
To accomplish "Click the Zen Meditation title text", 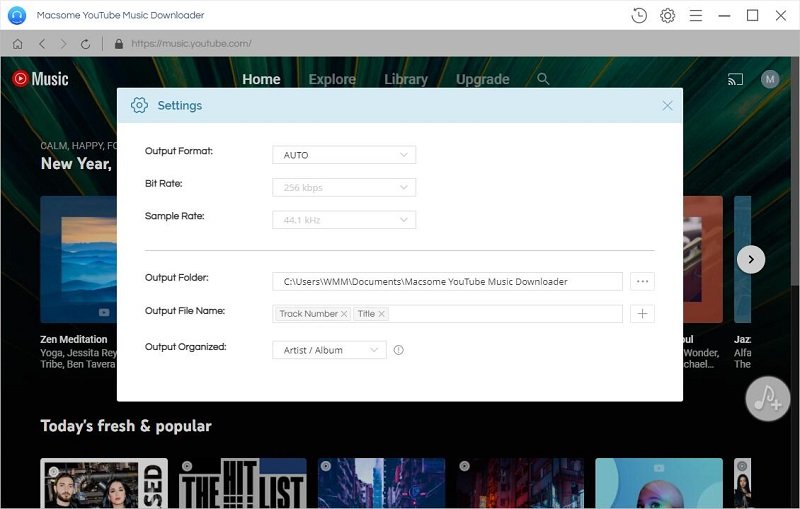I will pyautogui.click(x=74, y=339).
